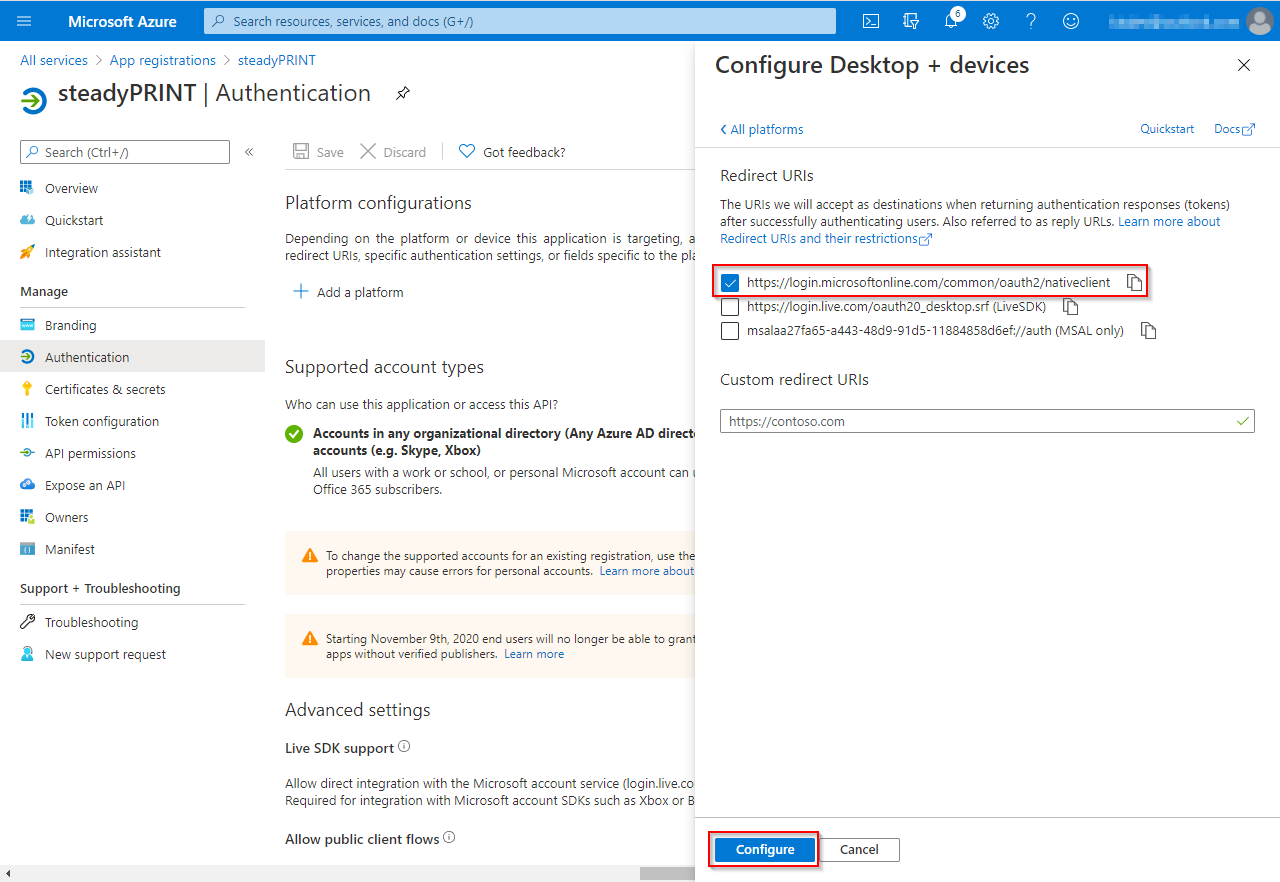1280x882 pixels.
Task: Check the msal auth (MSAL only) checkbox
Action: [730, 331]
